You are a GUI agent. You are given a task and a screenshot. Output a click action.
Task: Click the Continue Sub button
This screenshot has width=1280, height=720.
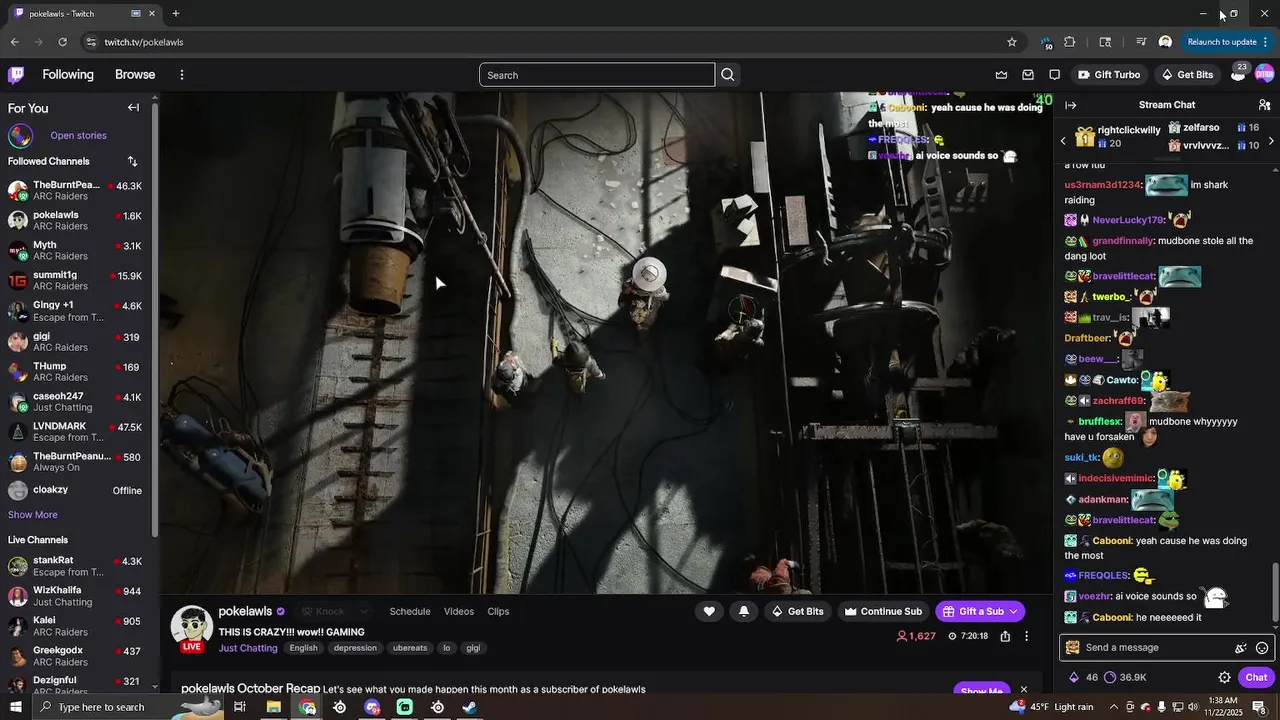click(x=882, y=611)
